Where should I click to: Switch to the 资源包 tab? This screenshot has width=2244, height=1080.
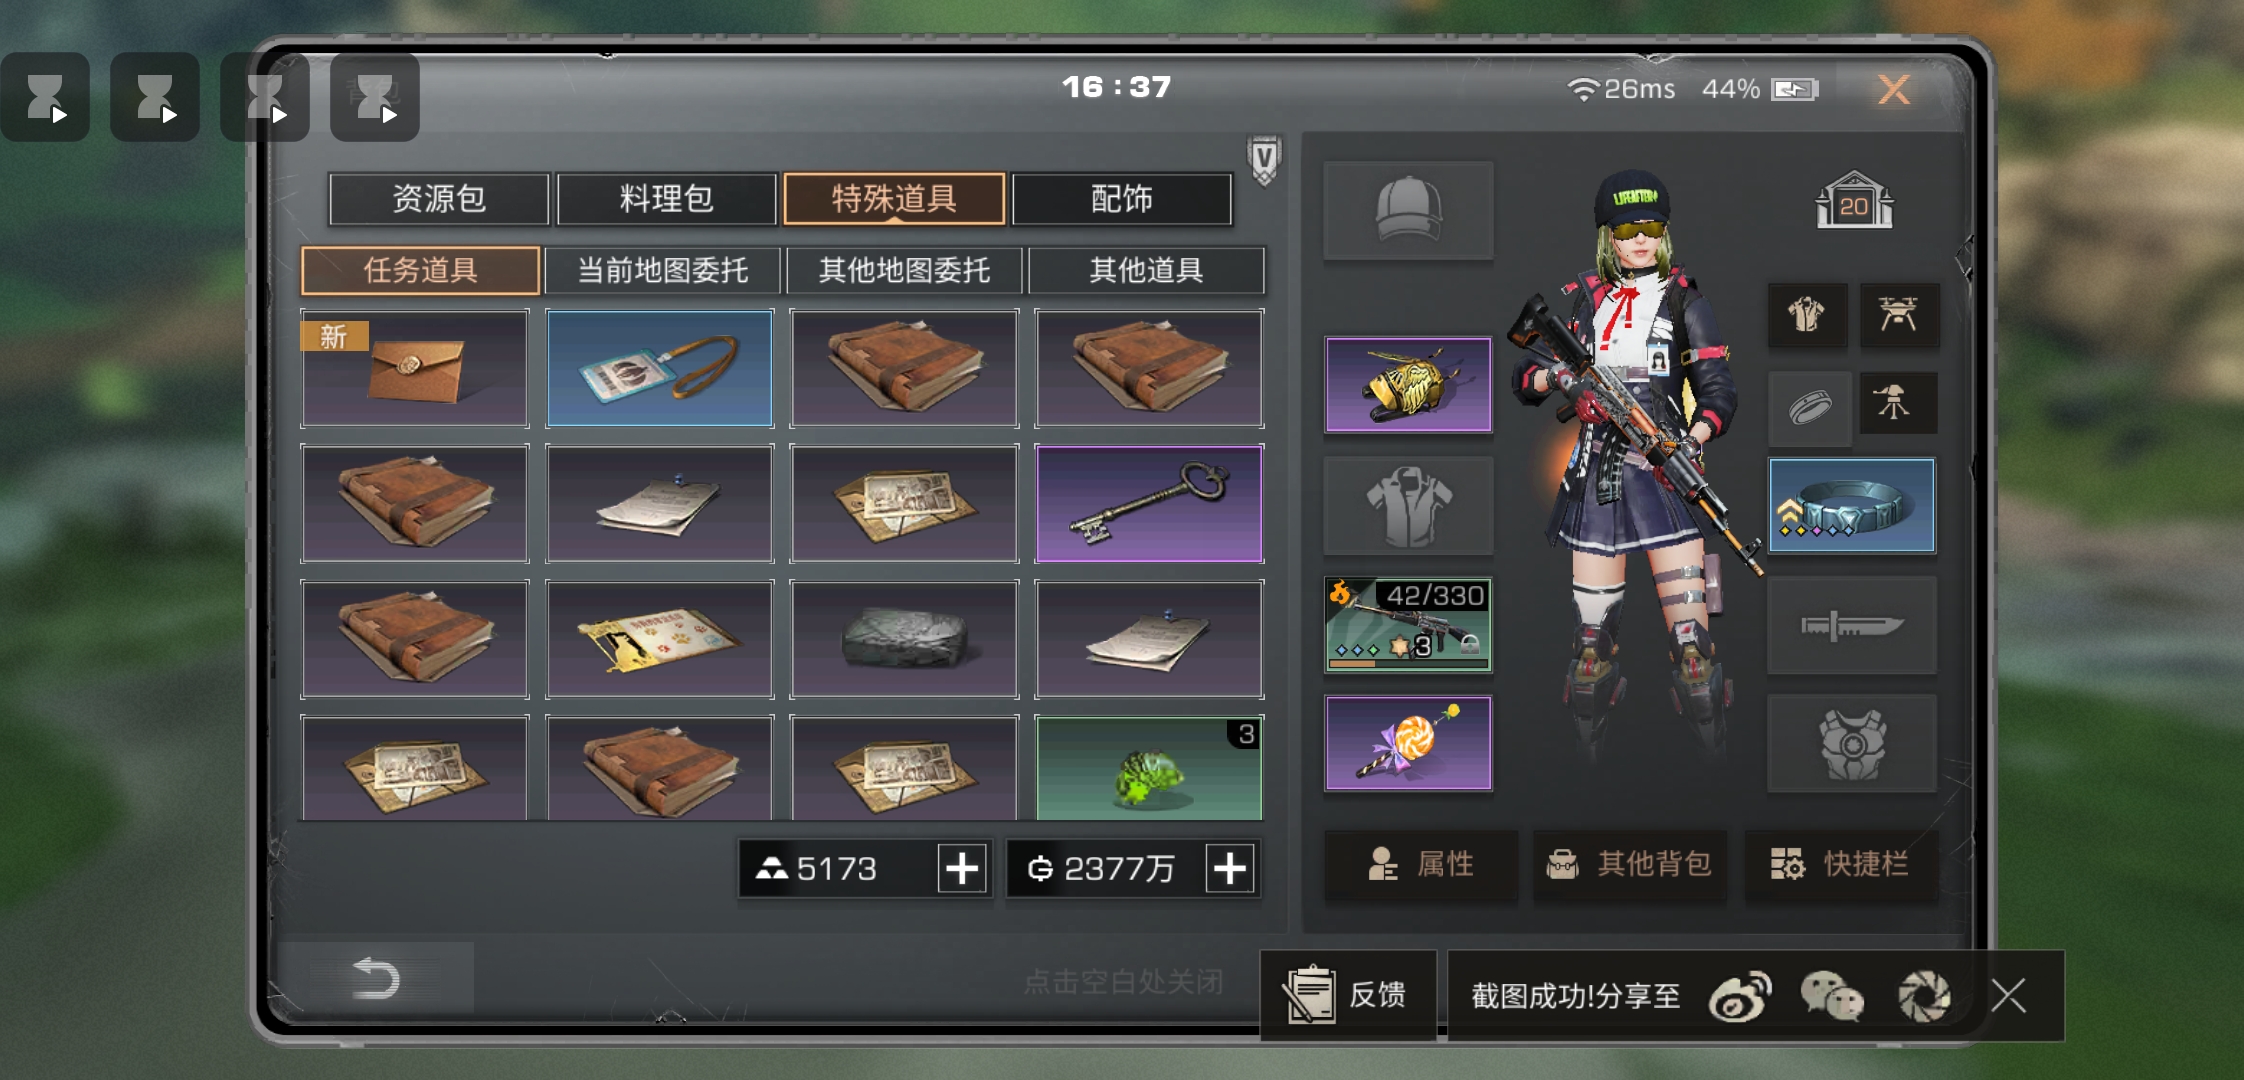(439, 199)
